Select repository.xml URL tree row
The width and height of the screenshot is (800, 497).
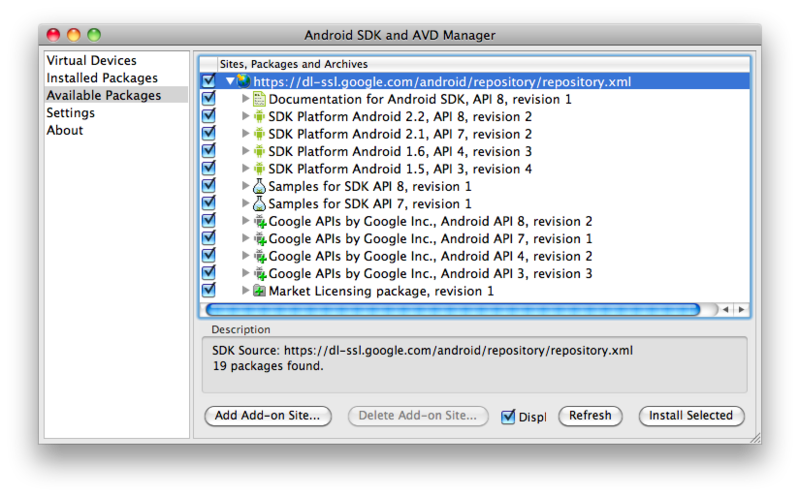point(474,81)
